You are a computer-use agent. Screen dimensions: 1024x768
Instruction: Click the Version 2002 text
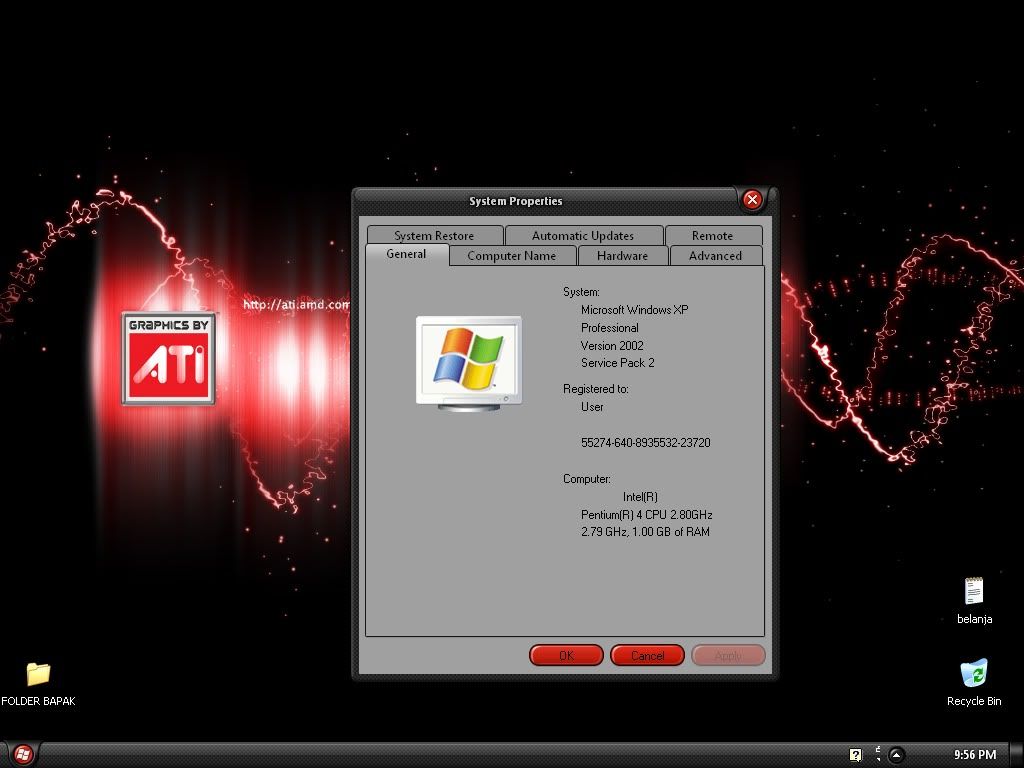pyautogui.click(x=612, y=345)
